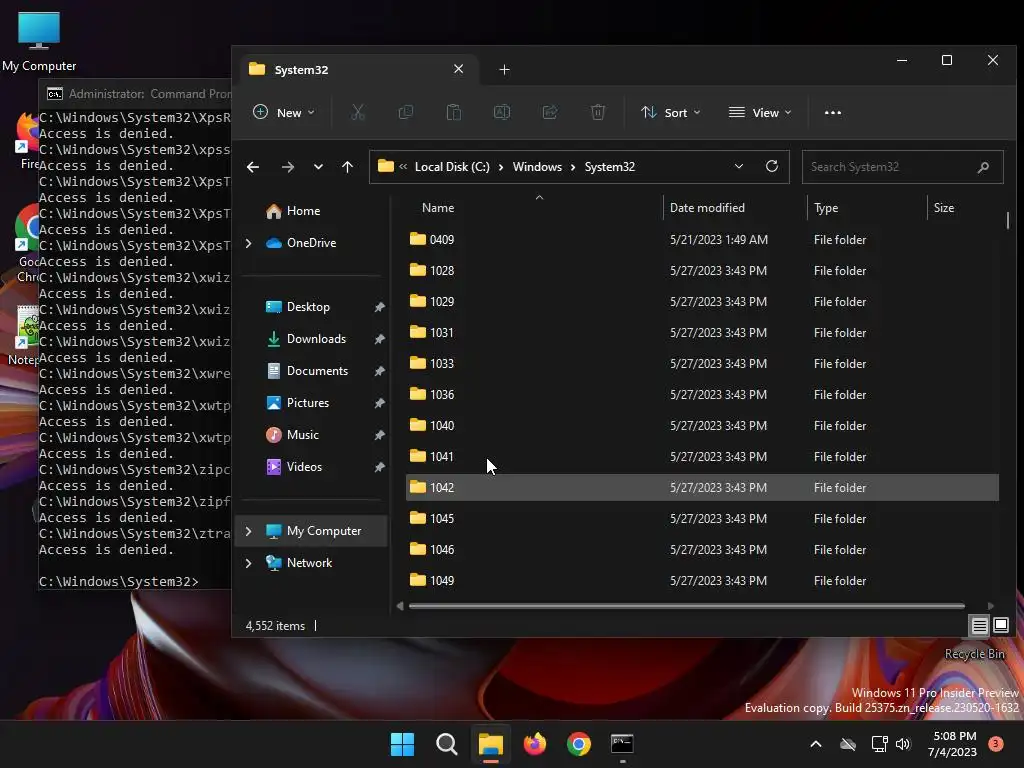Refresh the System32 folder view
Image resolution: width=1024 pixels, height=768 pixels.
tap(772, 167)
